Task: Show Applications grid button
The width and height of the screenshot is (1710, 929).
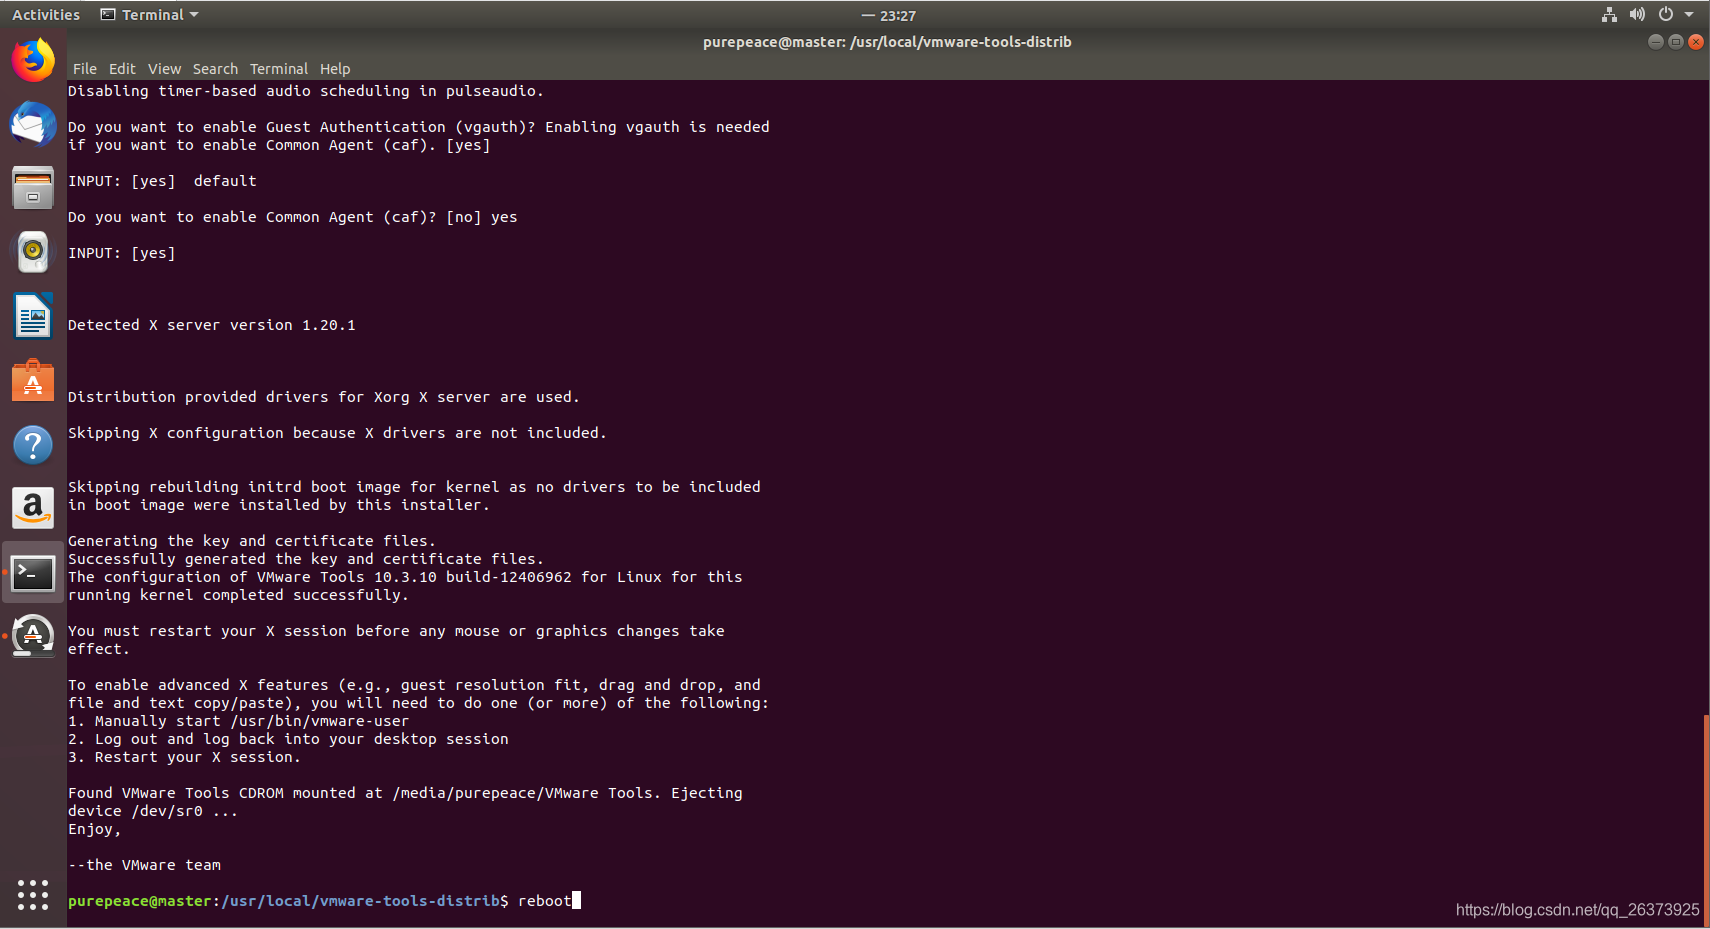Action: click(33, 895)
